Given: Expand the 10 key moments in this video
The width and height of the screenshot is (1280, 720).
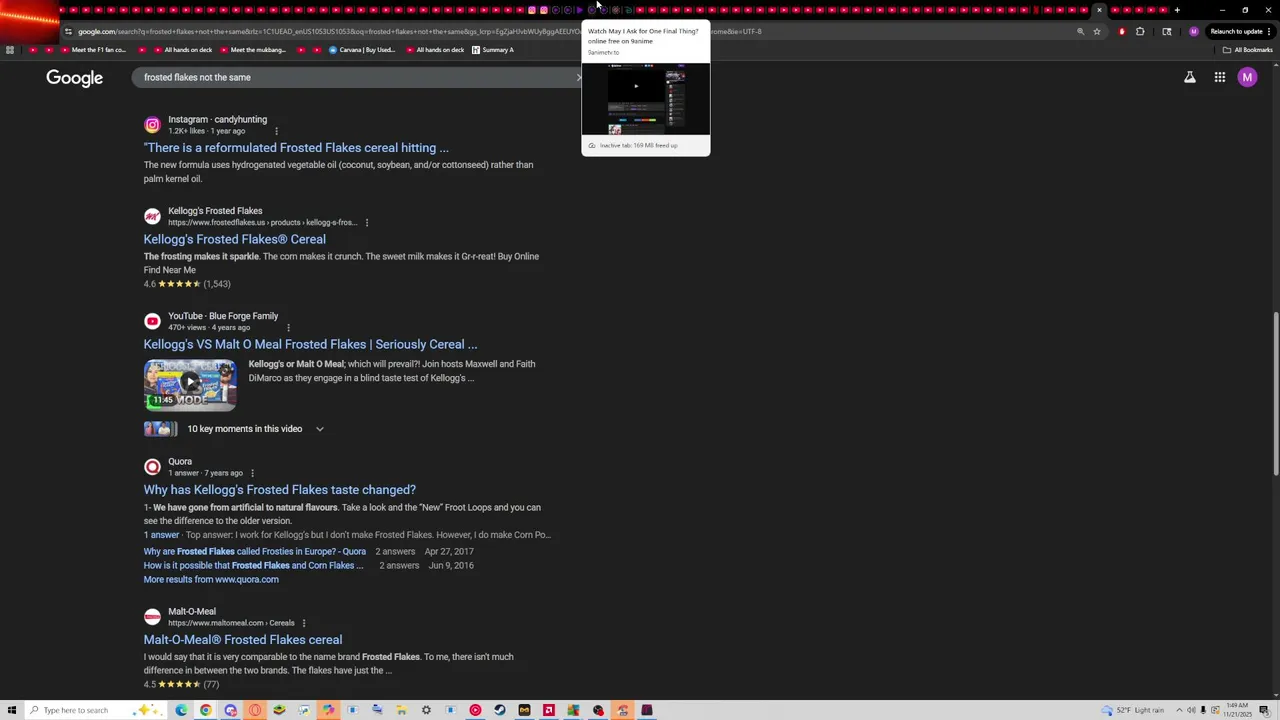Looking at the screenshot, I should point(320,429).
